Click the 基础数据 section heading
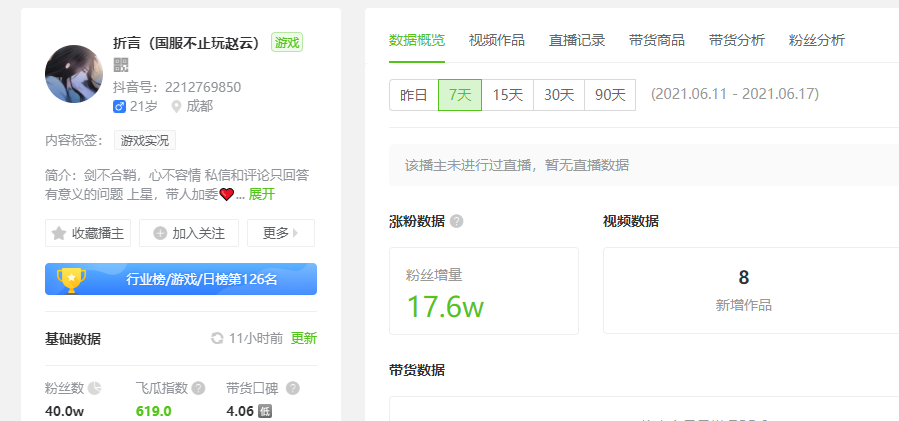Screen dimensions: 899x421 click(73, 339)
